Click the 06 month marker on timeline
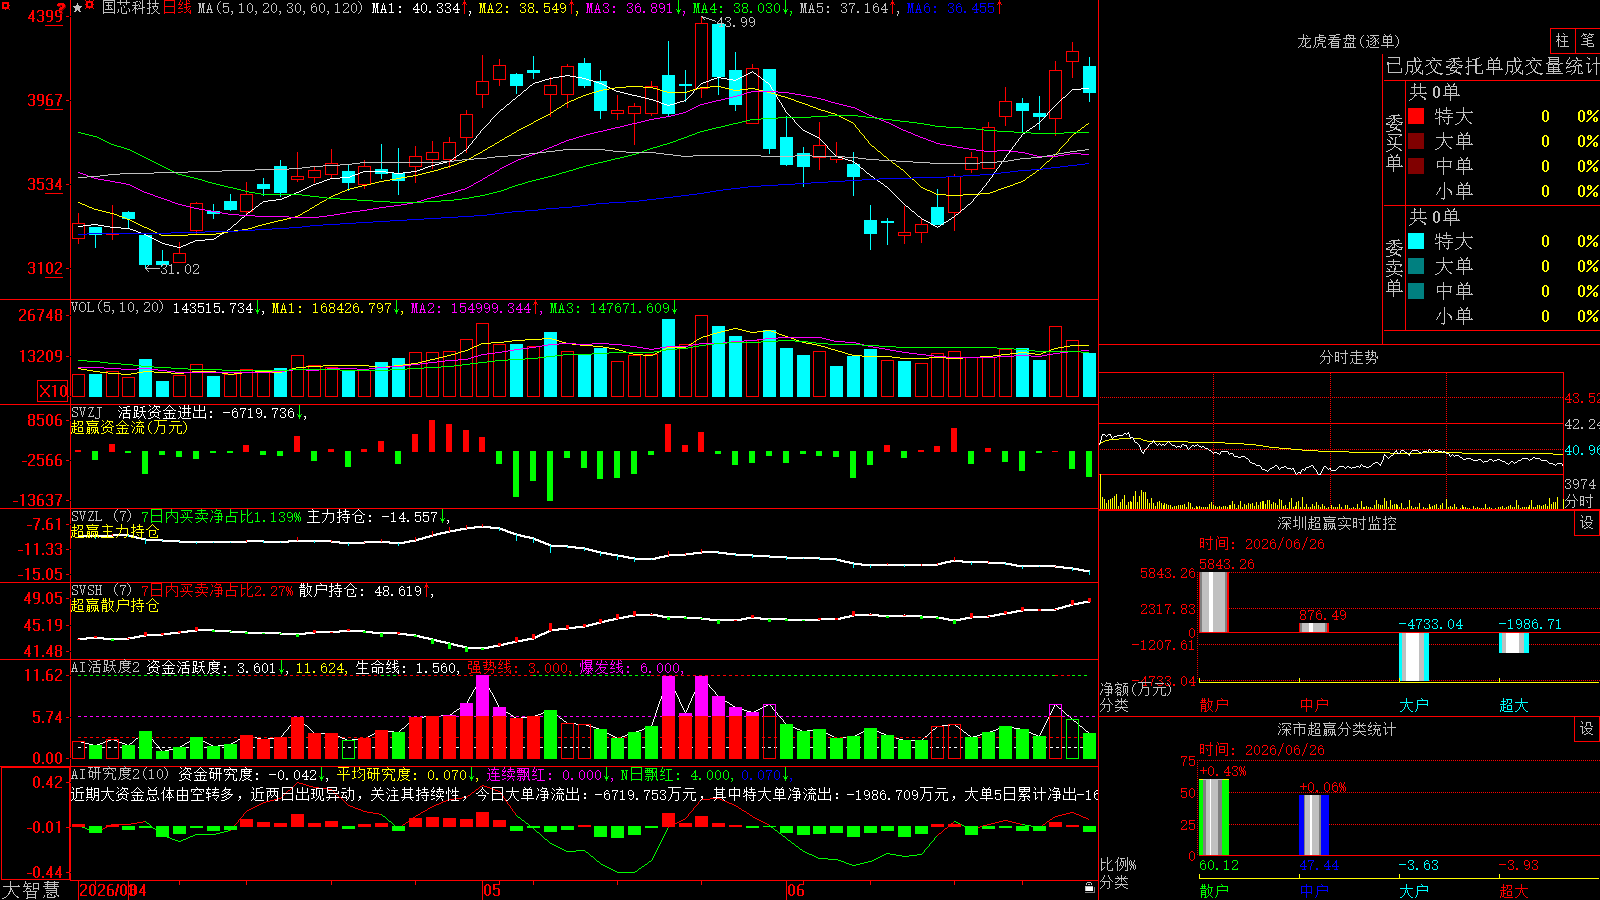This screenshot has width=1600, height=900. coord(795,890)
